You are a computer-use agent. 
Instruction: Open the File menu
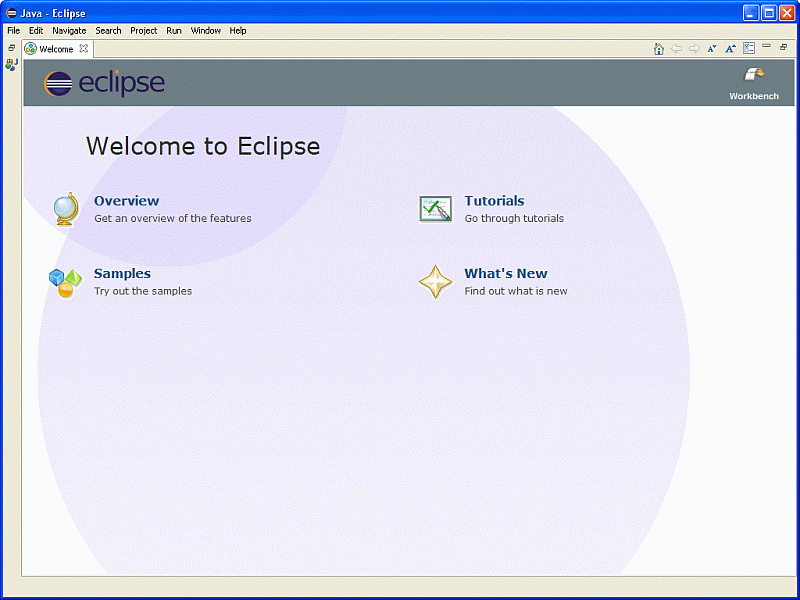click(14, 31)
